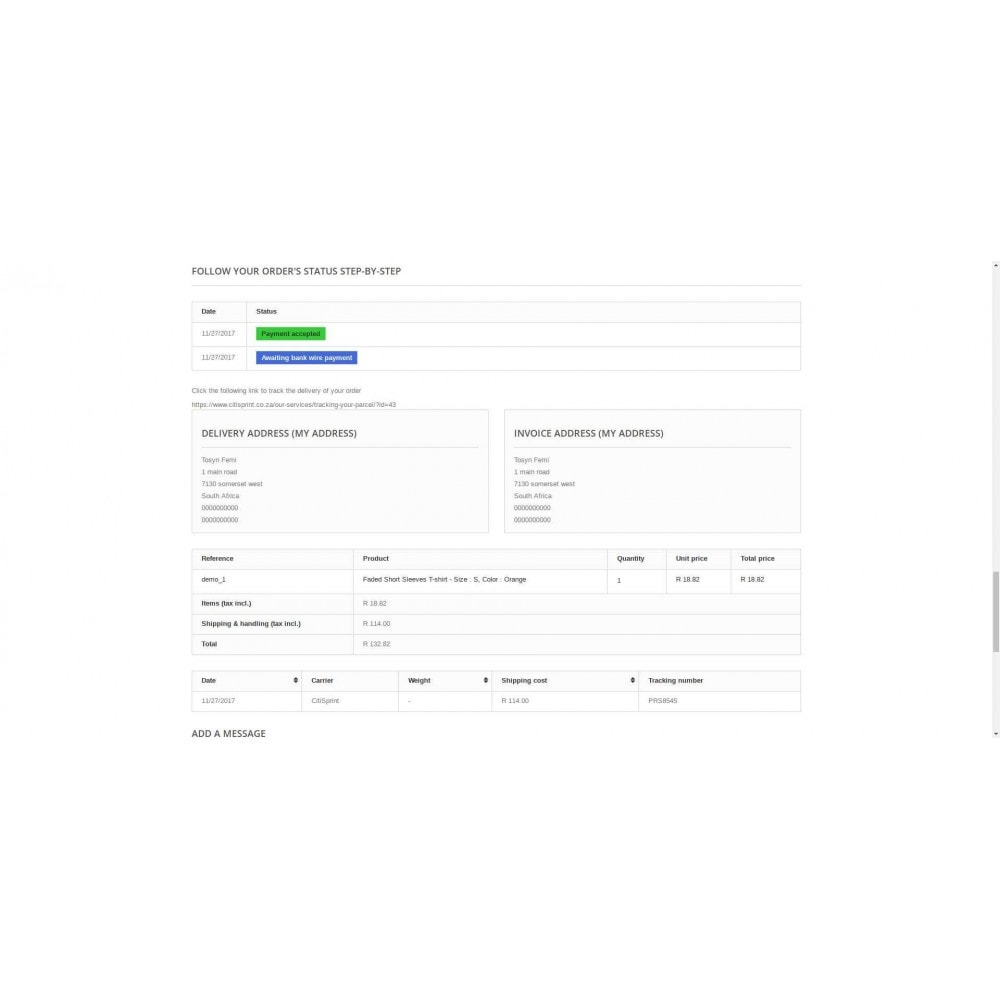Screen dimensions: 1000x1000
Task: Click the Payment accepted status badge
Action: pyautogui.click(x=291, y=334)
